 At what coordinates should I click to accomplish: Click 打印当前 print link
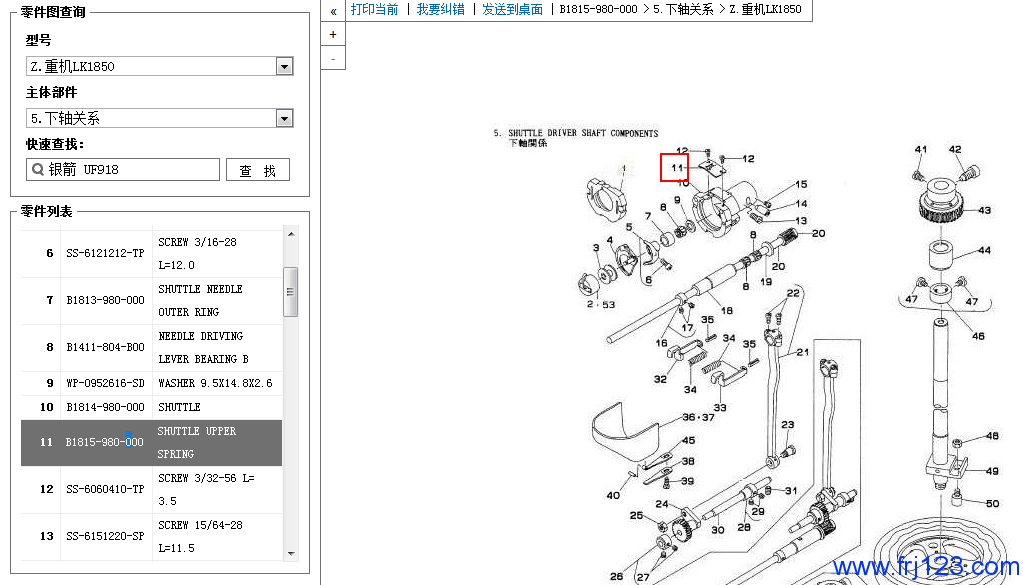[374, 9]
